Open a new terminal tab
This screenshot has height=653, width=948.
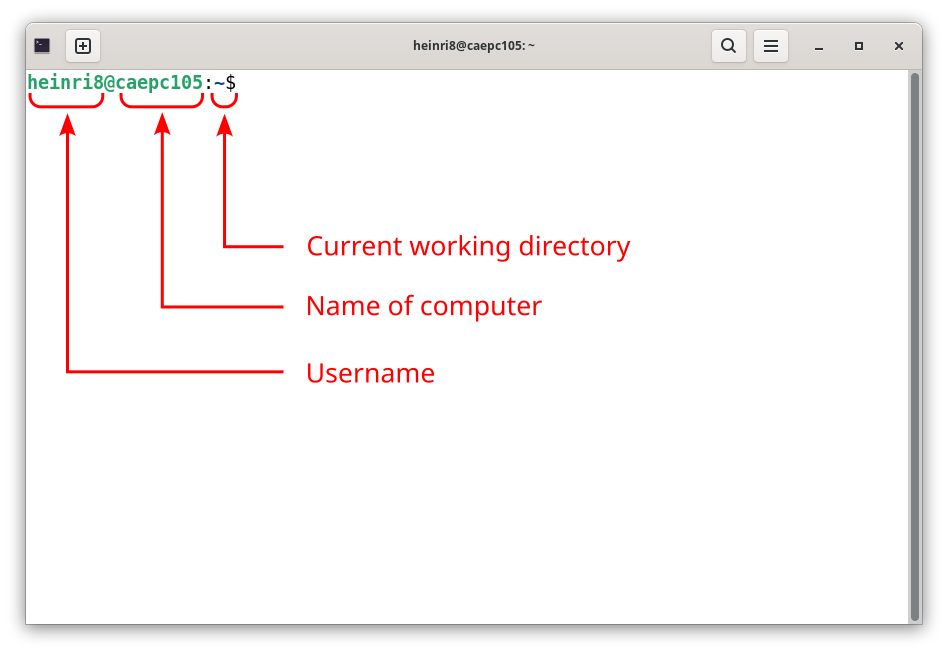click(83, 46)
